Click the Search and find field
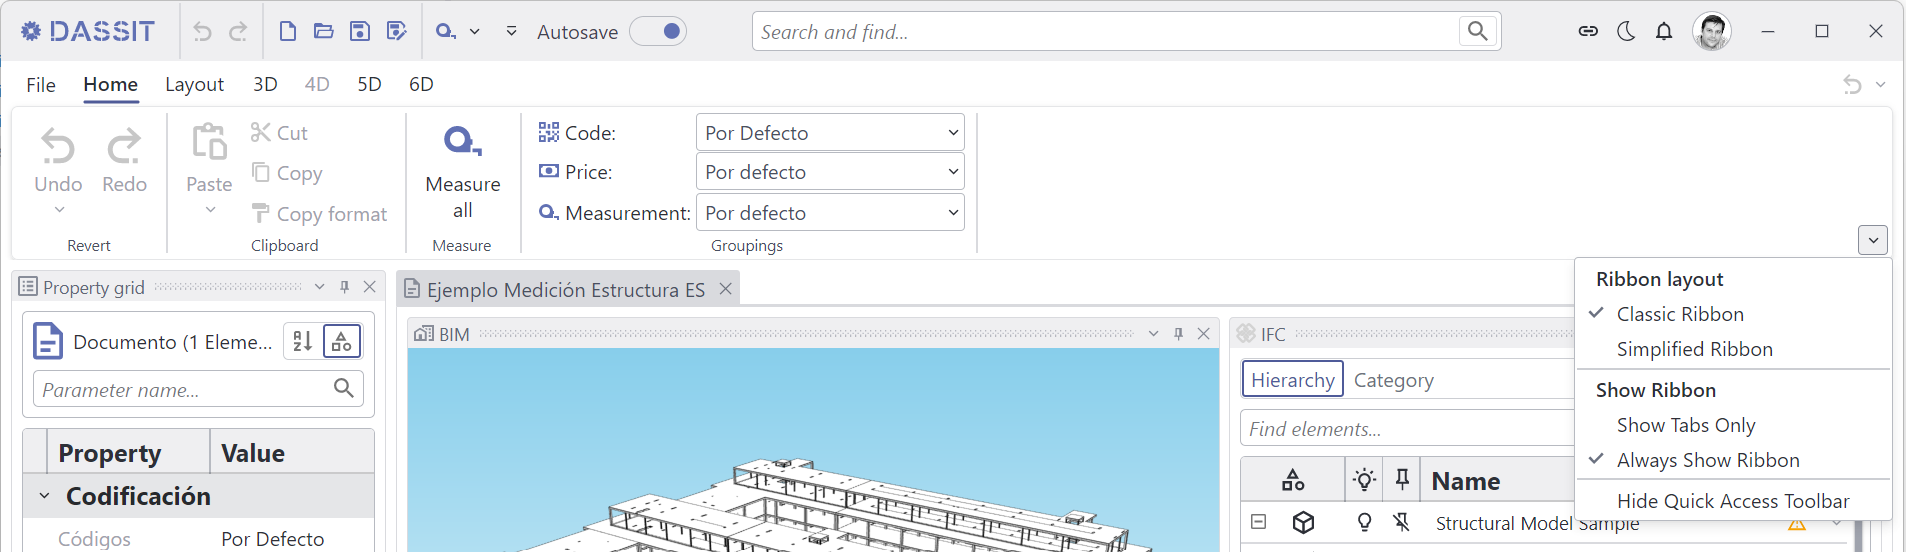 click(x=1107, y=31)
